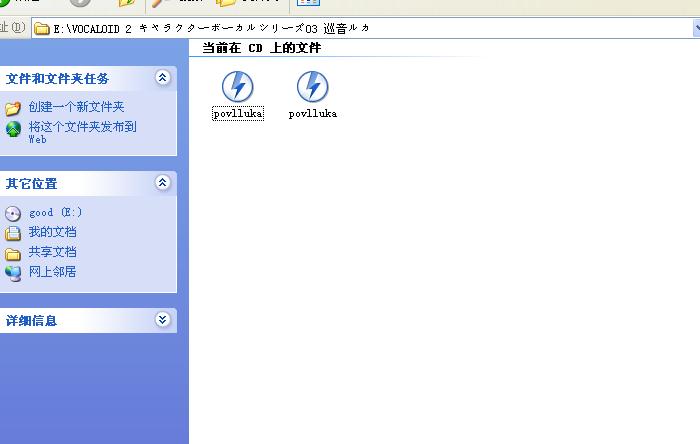Click the 网上邻居 link text
Image resolution: width=700 pixels, height=444 pixels.
click(x=52, y=271)
